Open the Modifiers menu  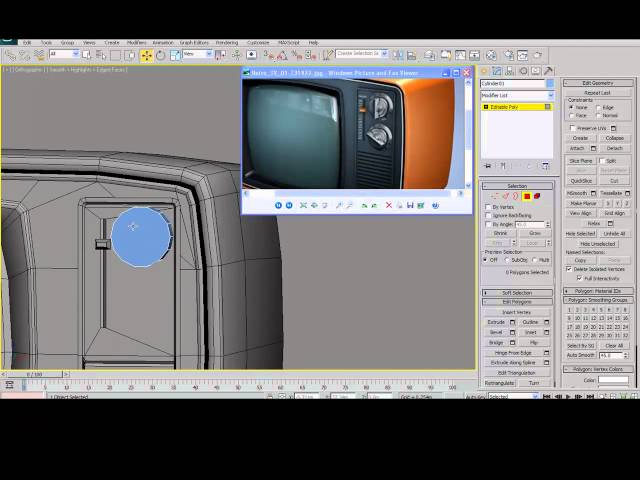pos(136,42)
